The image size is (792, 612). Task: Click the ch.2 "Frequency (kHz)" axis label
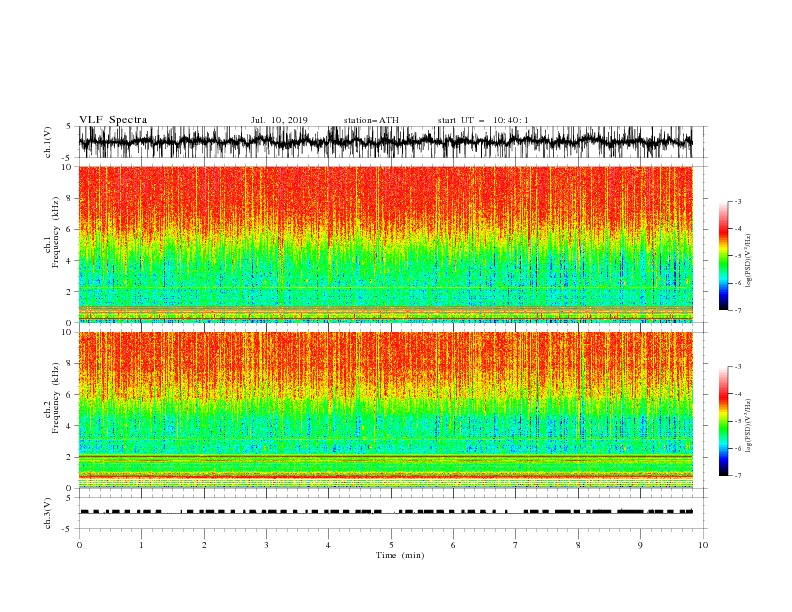coord(56,397)
